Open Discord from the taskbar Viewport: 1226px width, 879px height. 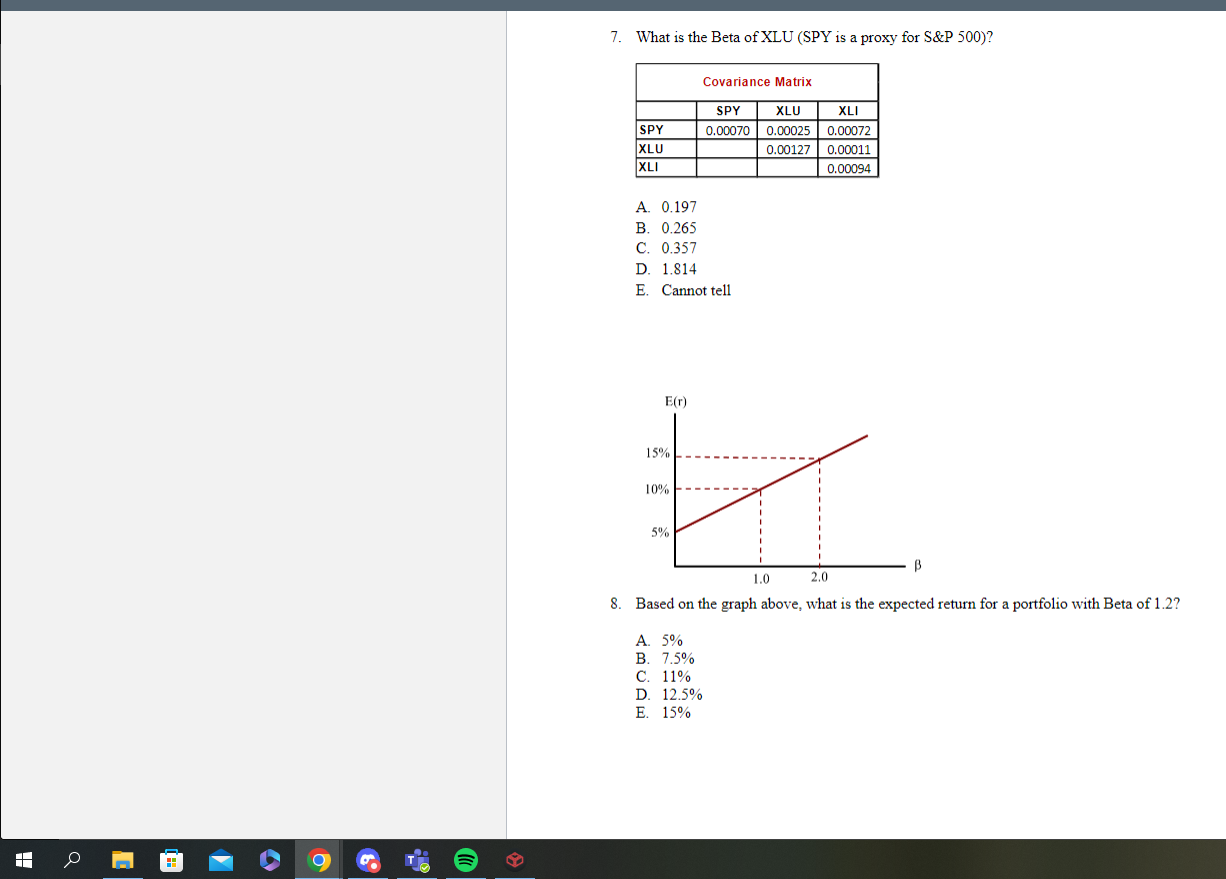(x=368, y=860)
